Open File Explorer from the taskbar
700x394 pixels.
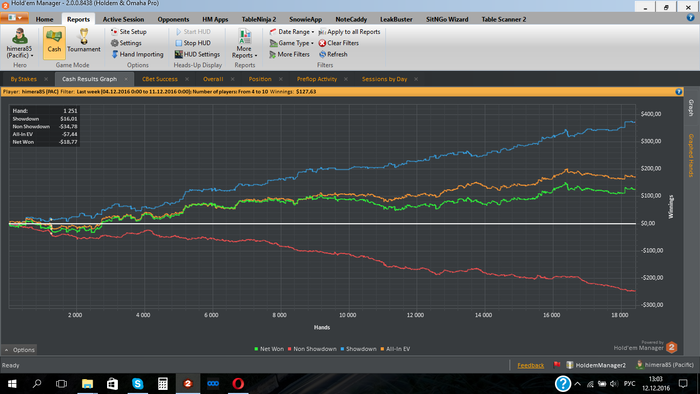[x=87, y=384]
